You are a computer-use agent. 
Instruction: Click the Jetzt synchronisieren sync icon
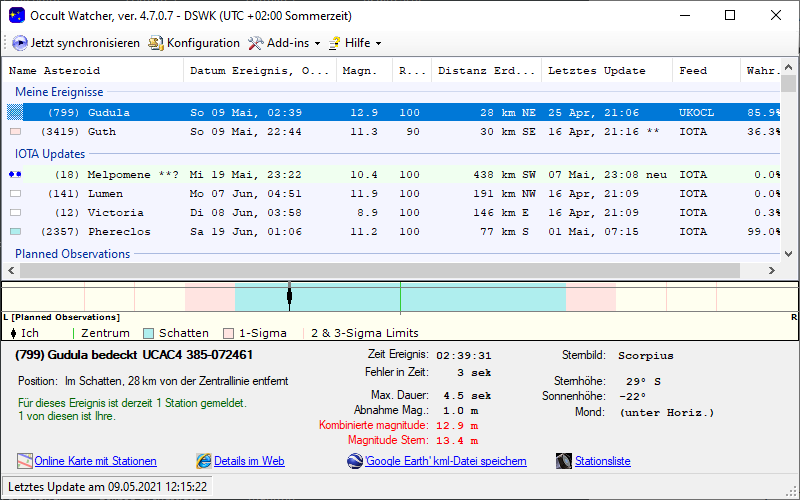(20, 43)
